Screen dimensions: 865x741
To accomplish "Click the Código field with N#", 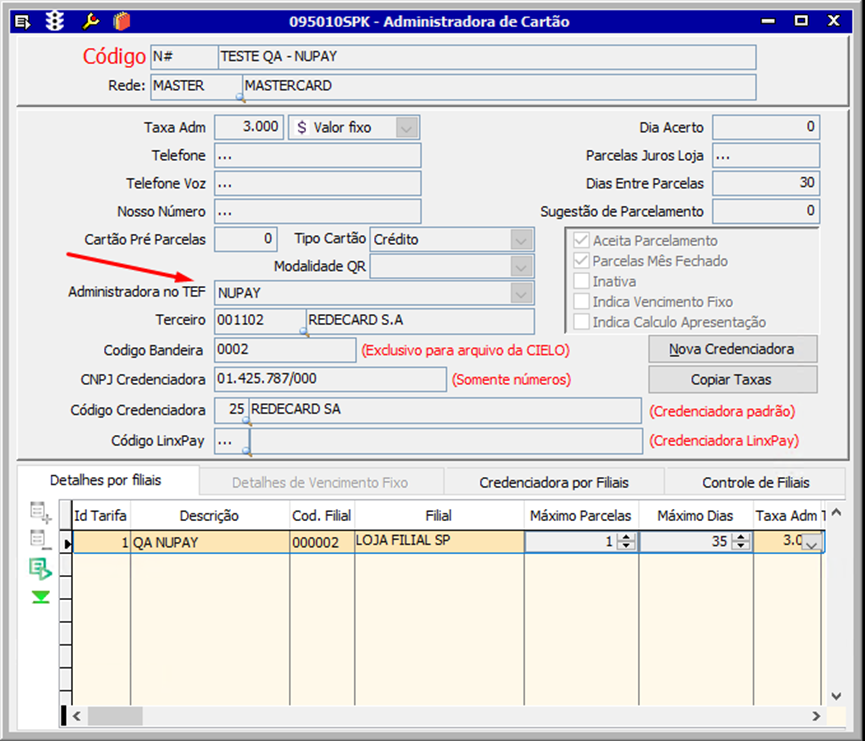I will click(184, 57).
